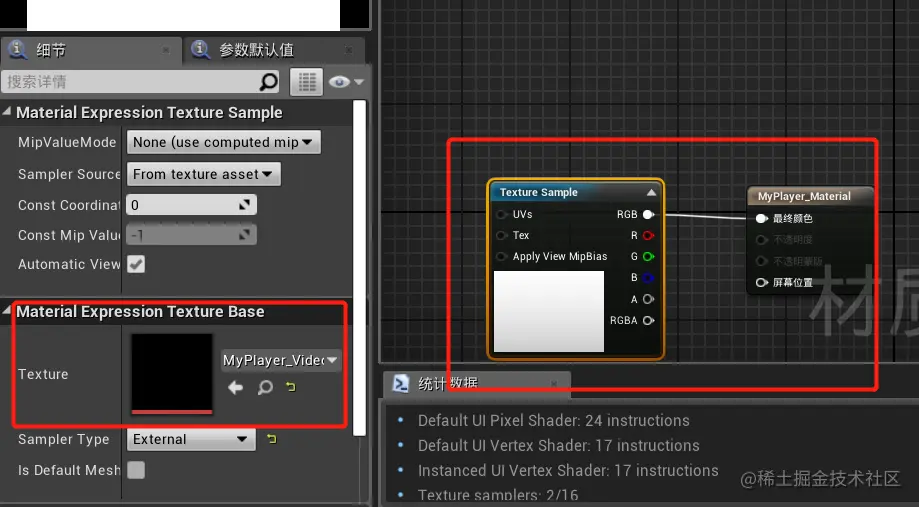Click the white Texture Sample node preview
Image resolution: width=919 pixels, height=507 pixels.
click(x=549, y=311)
